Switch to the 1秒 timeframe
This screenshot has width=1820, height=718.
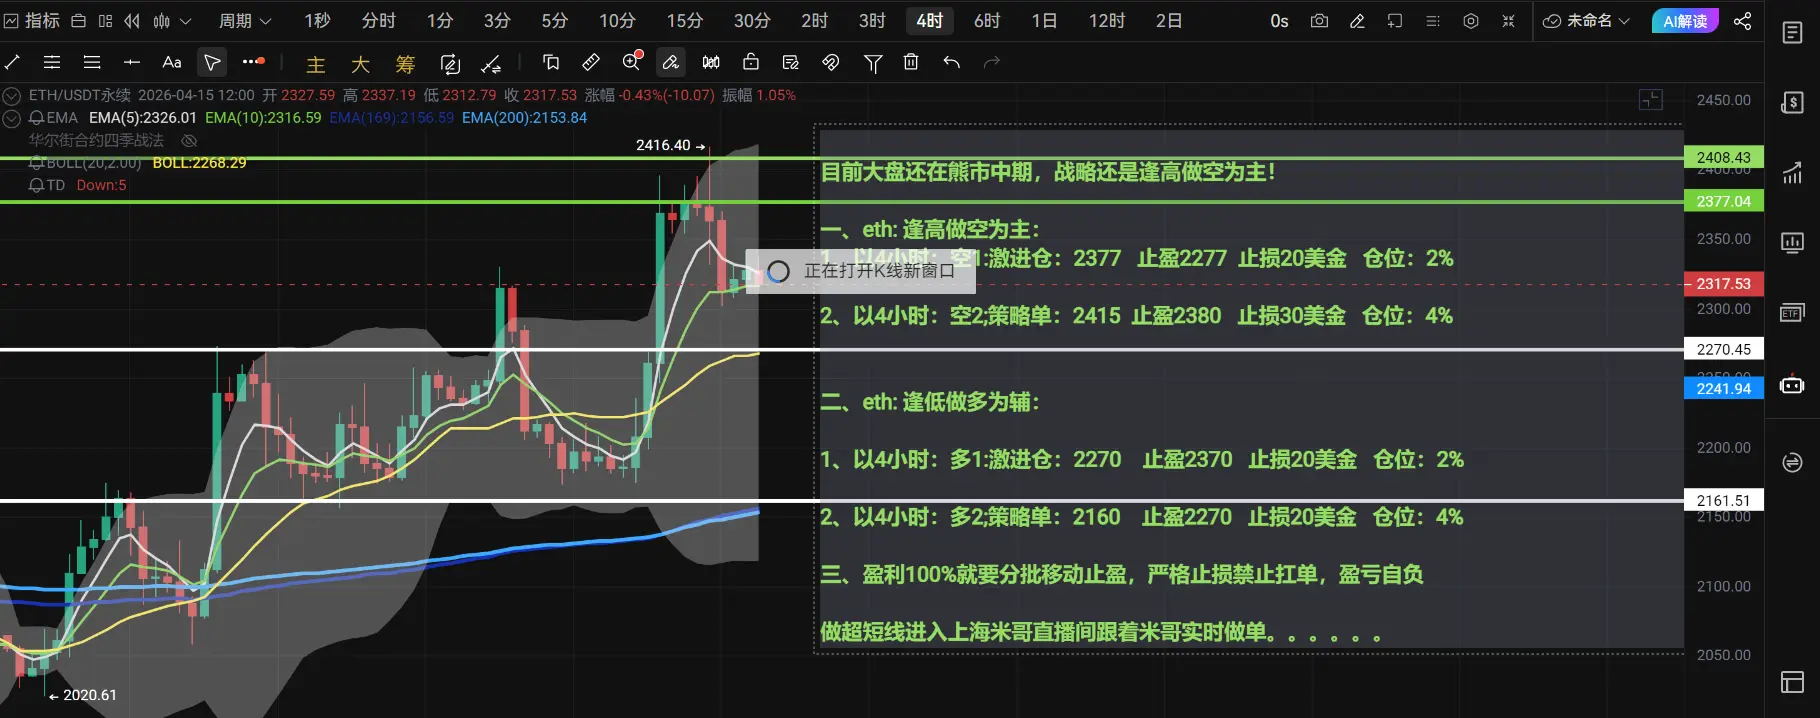317,21
